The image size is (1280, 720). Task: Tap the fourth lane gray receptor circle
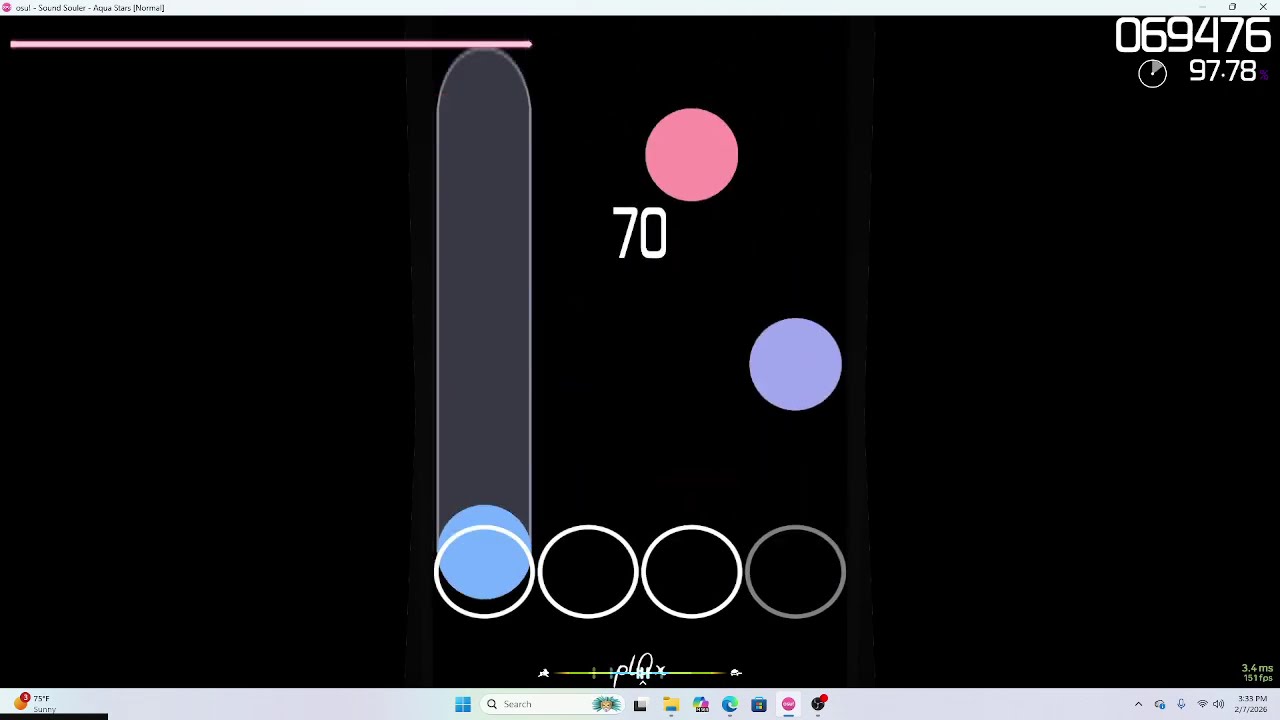coord(796,571)
